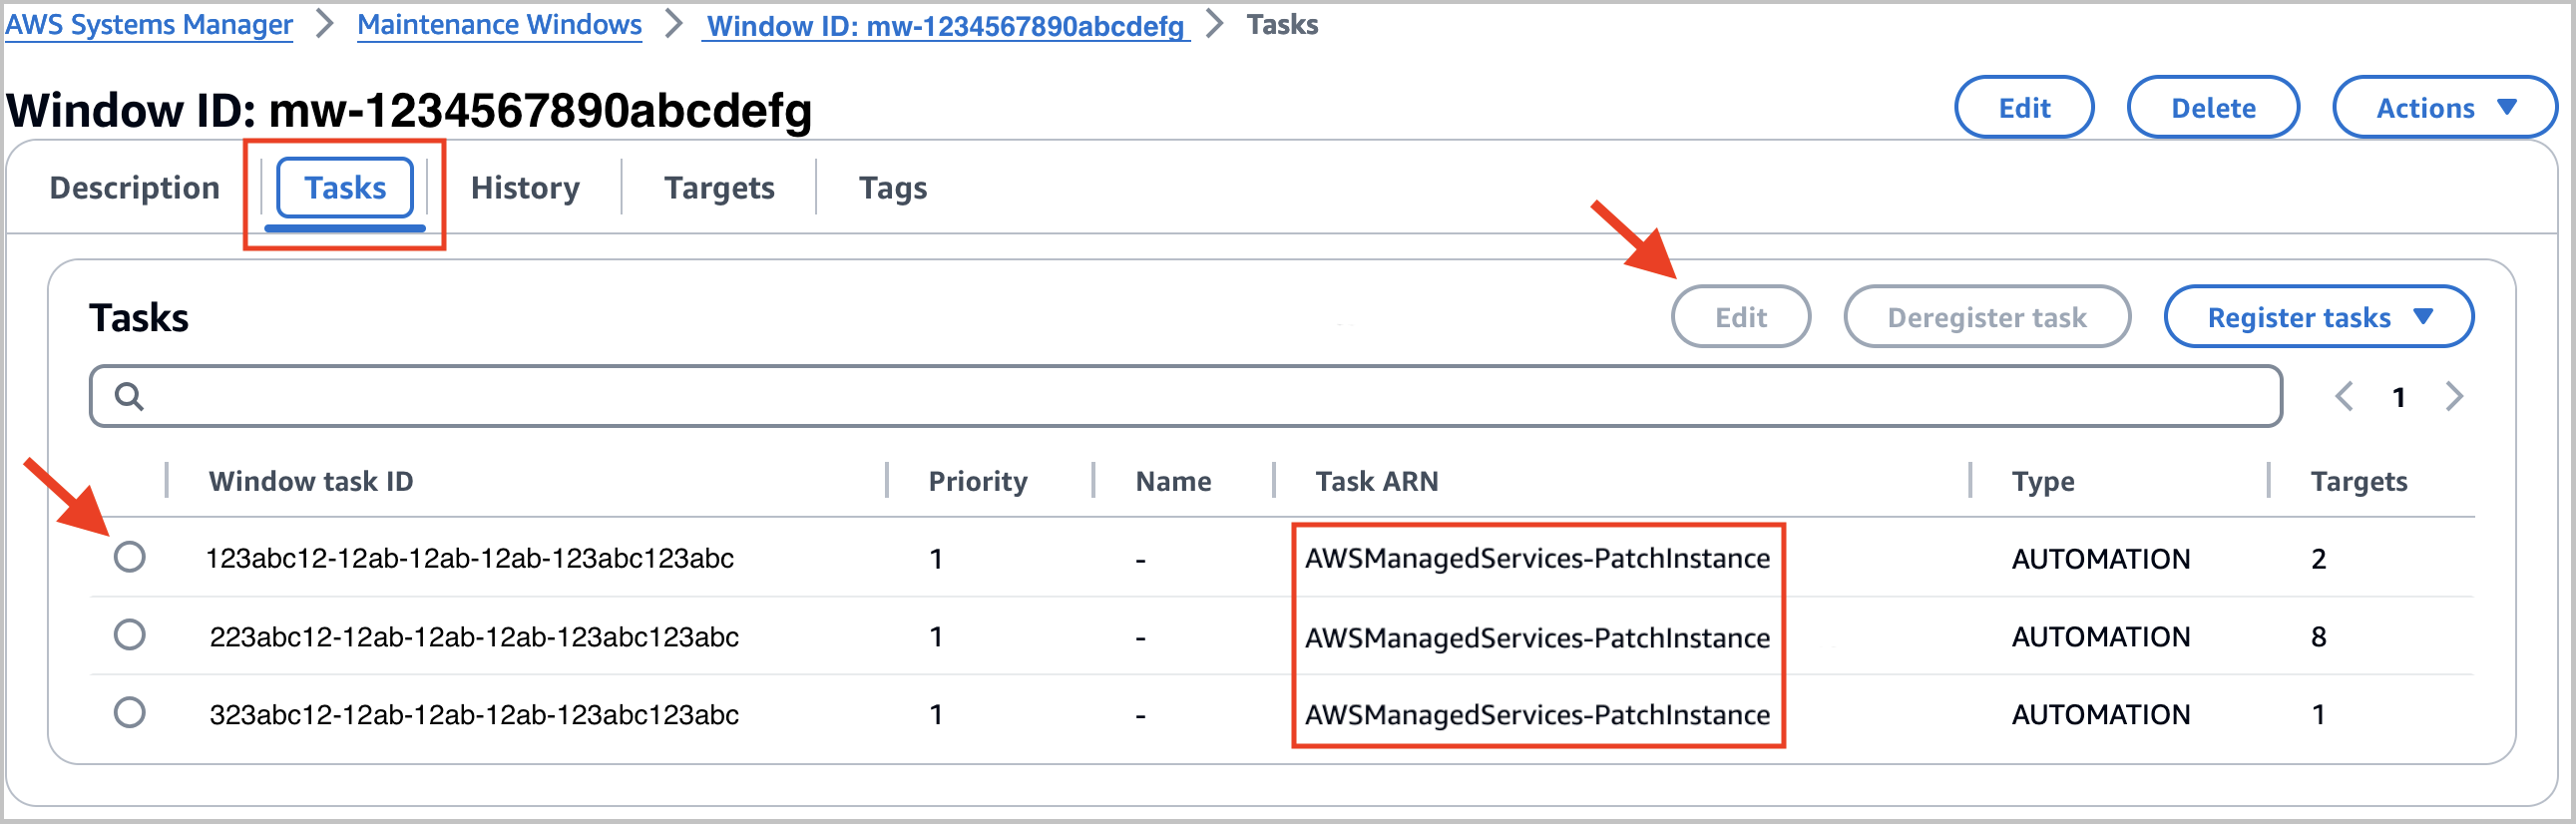Switch to the Targets tab

tap(719, 188)
